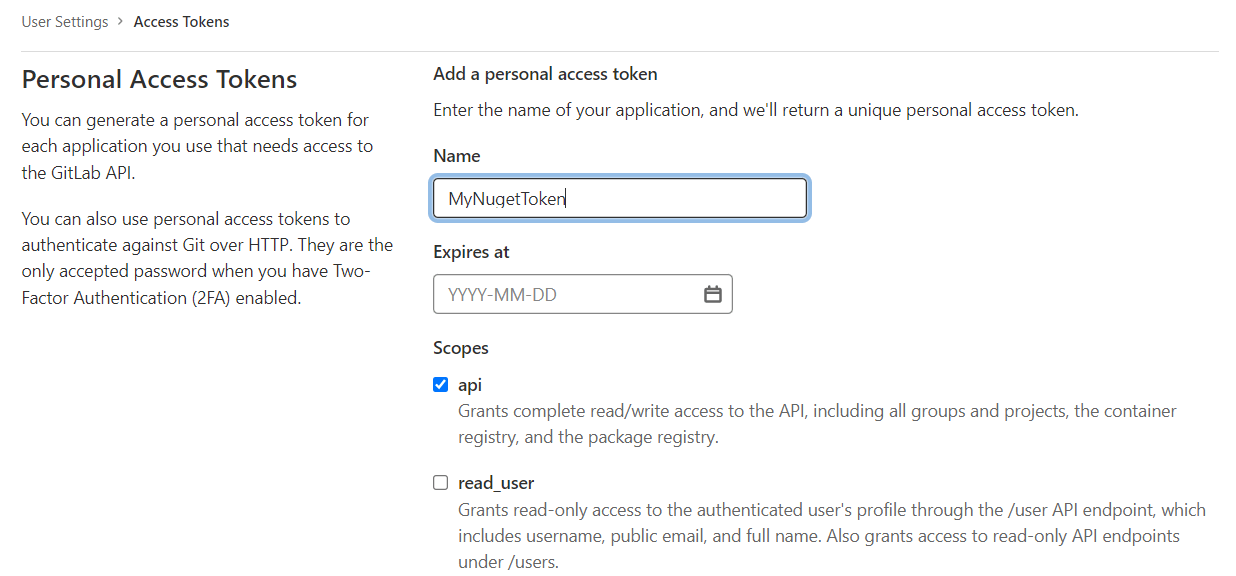
Task: Click the Add a personal access token heading
Action: 545,73
